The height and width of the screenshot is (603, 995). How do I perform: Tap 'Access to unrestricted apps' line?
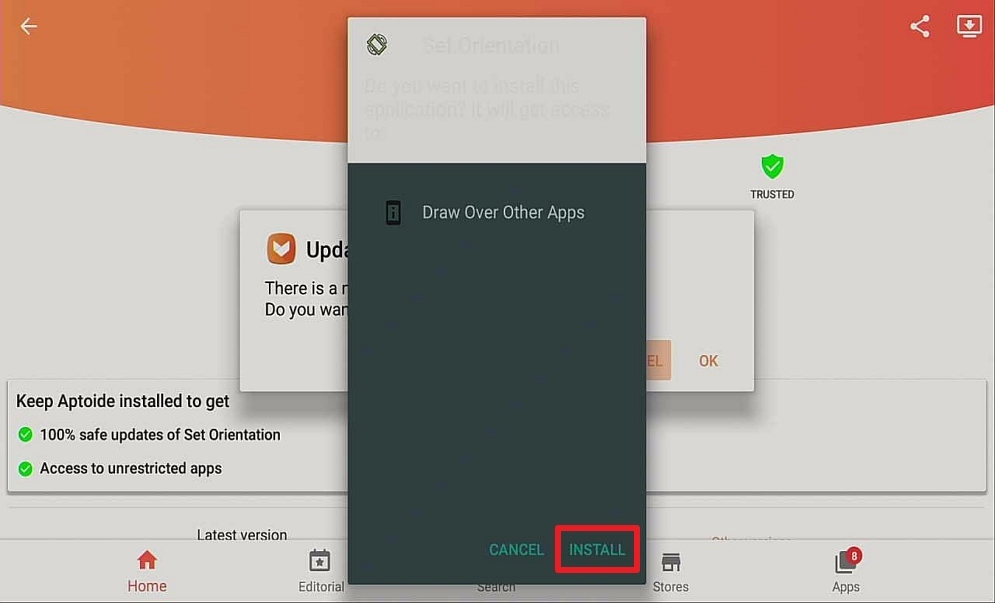(x=131, y=468)
